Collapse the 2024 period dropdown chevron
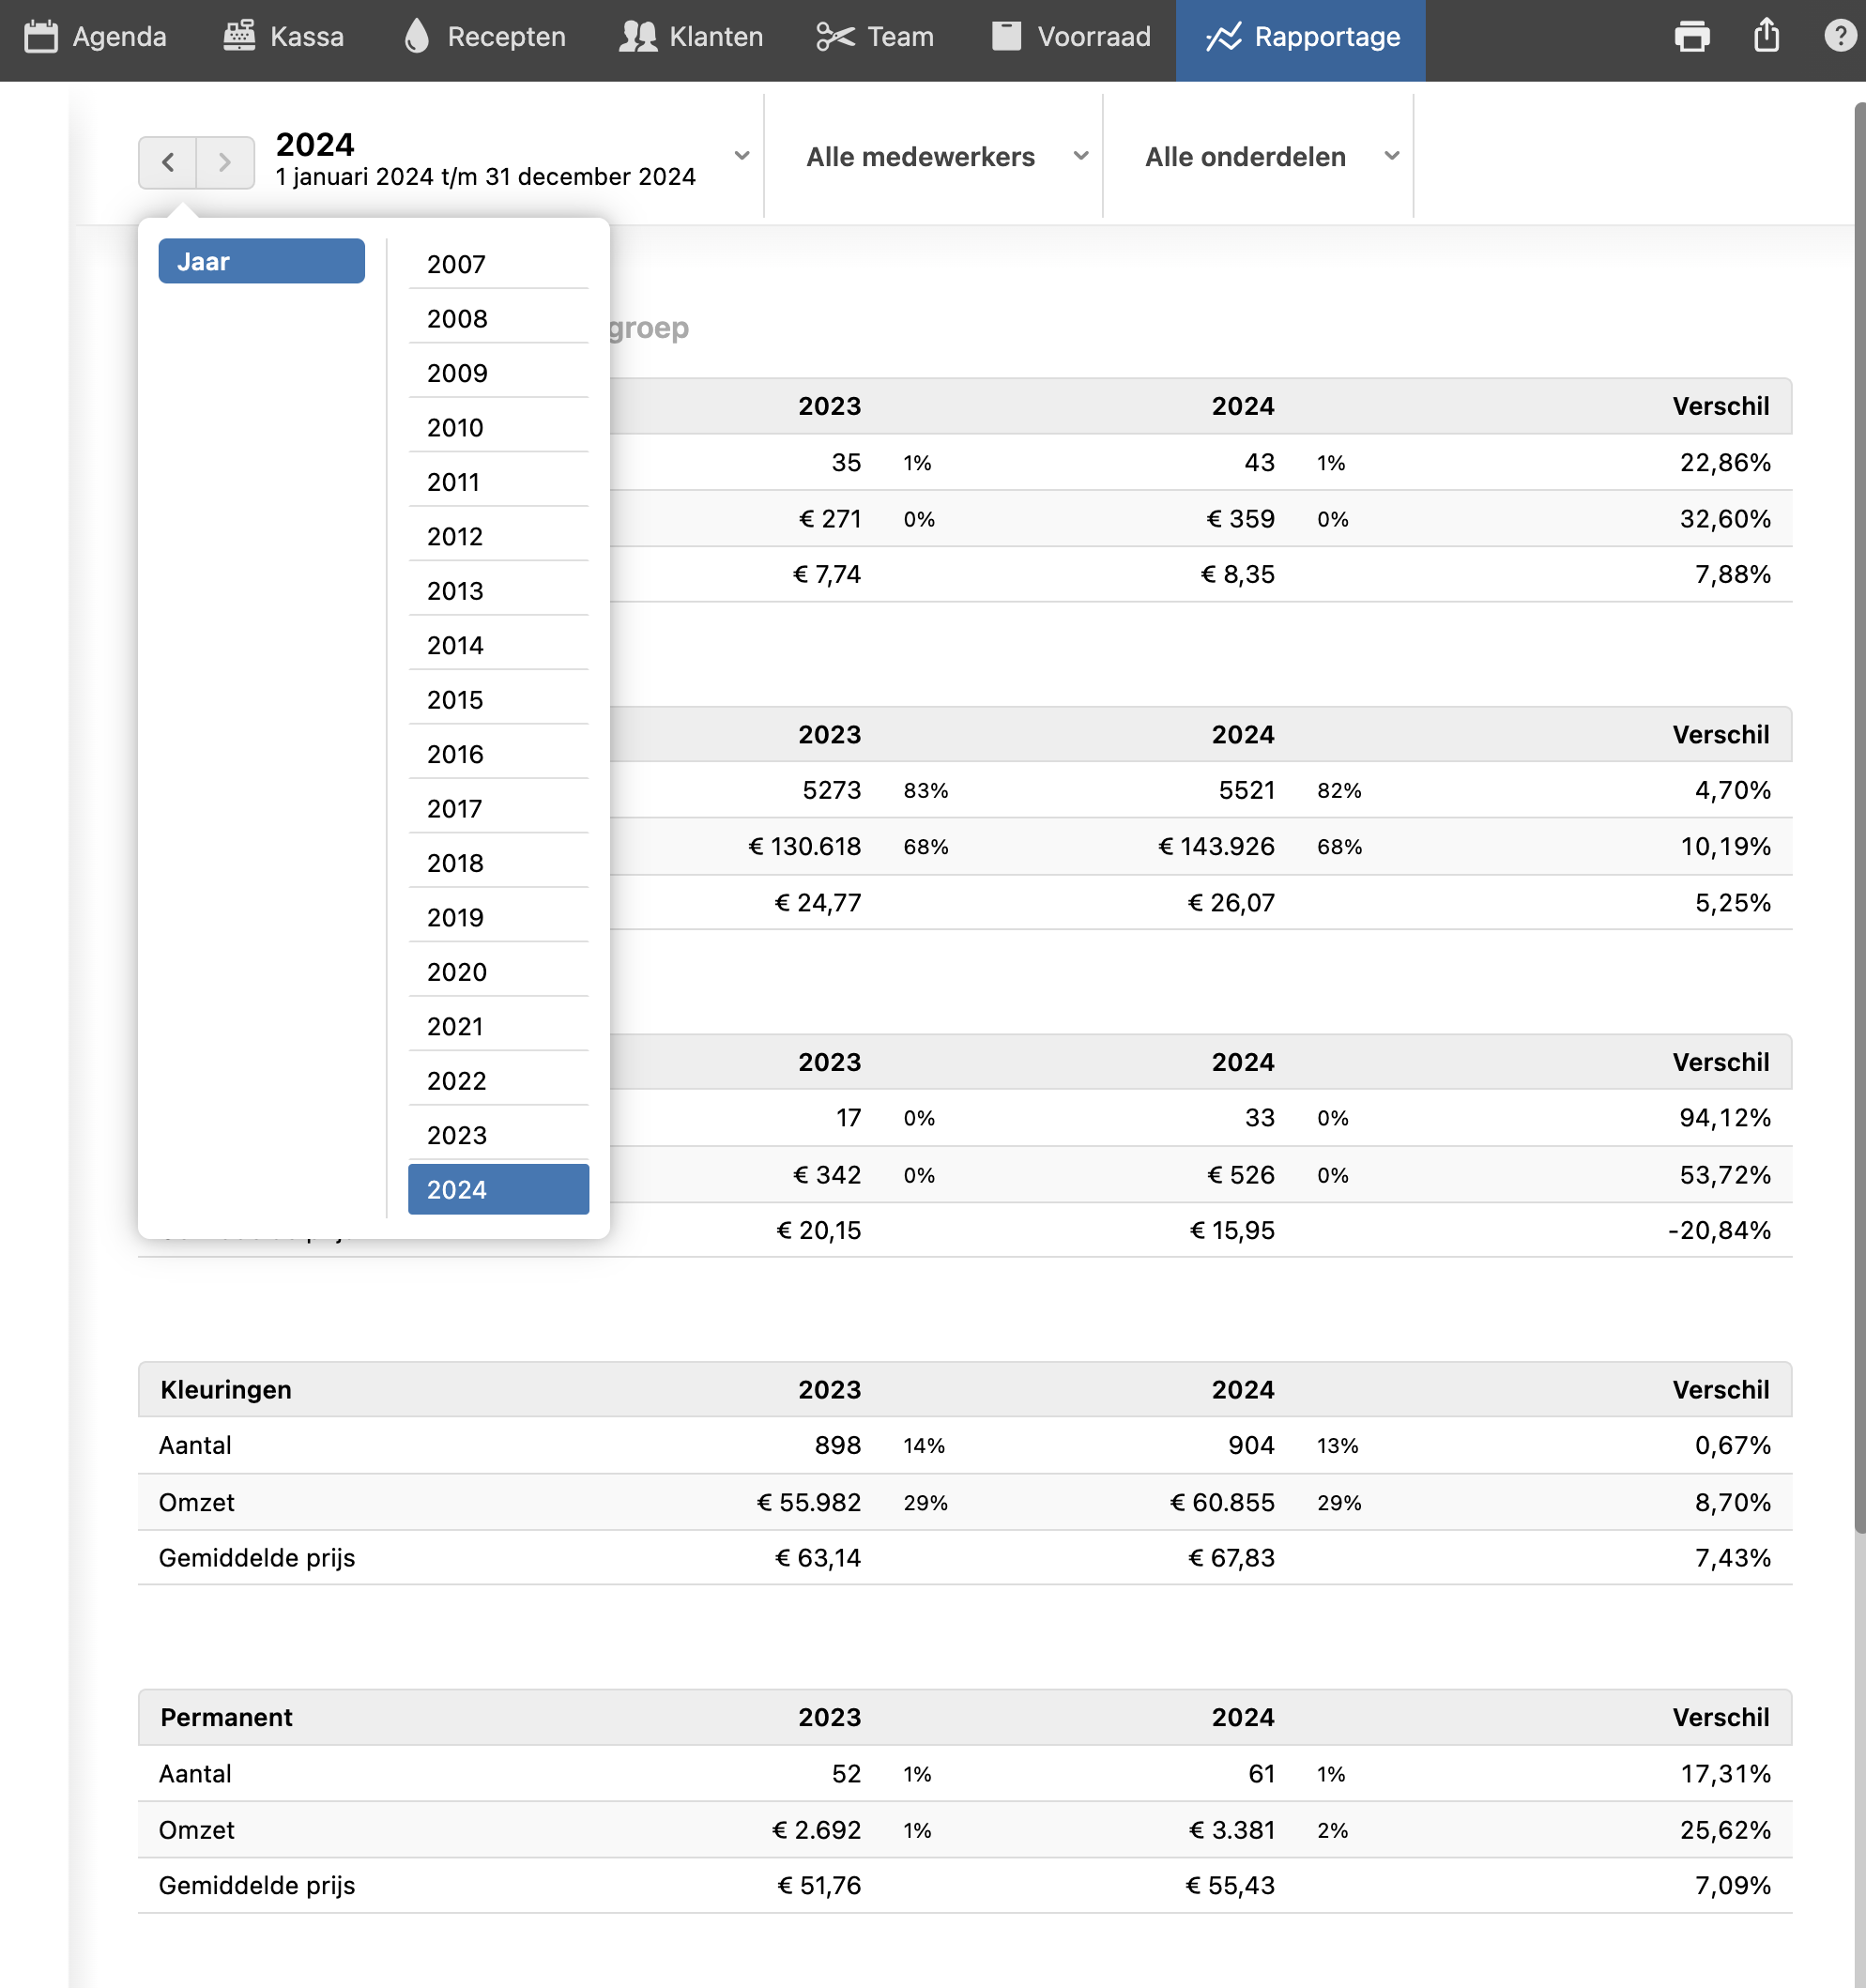The width and height of the screenshot is (1866, 1988). pyautogui.click(x=741, y=156)
